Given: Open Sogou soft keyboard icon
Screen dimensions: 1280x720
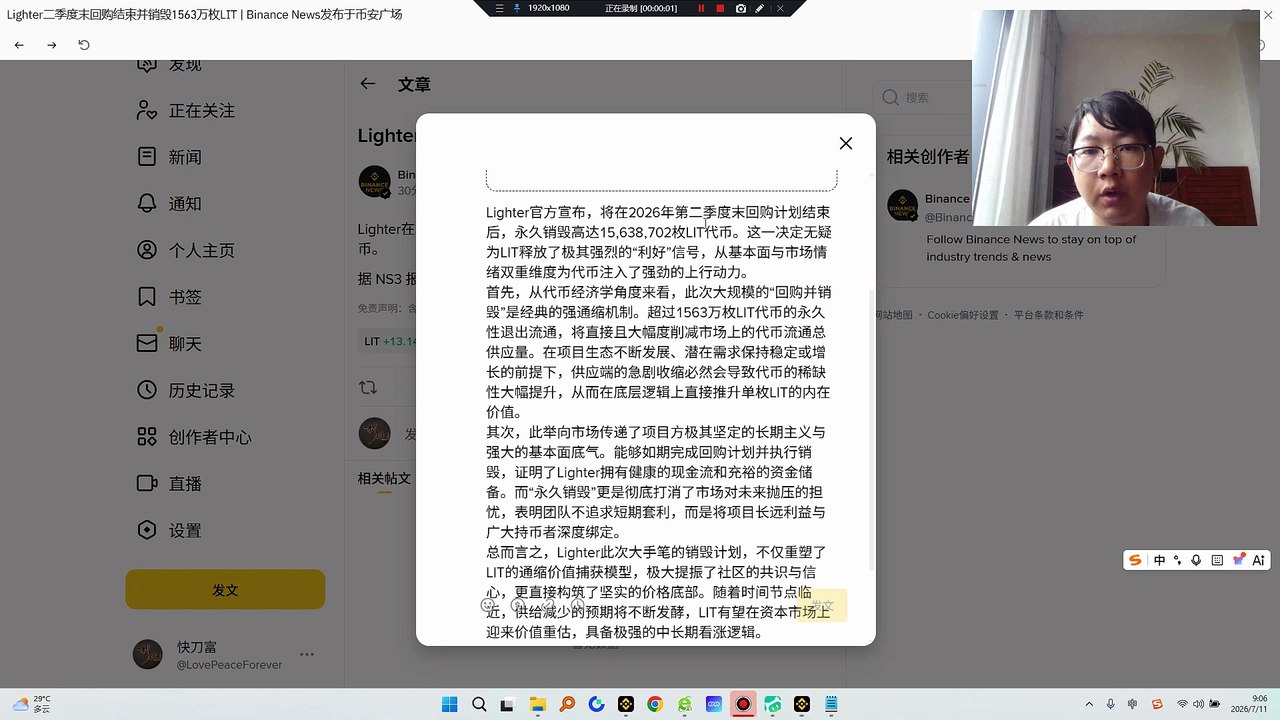Looking at the screenshot, I should pos(1217,560).
